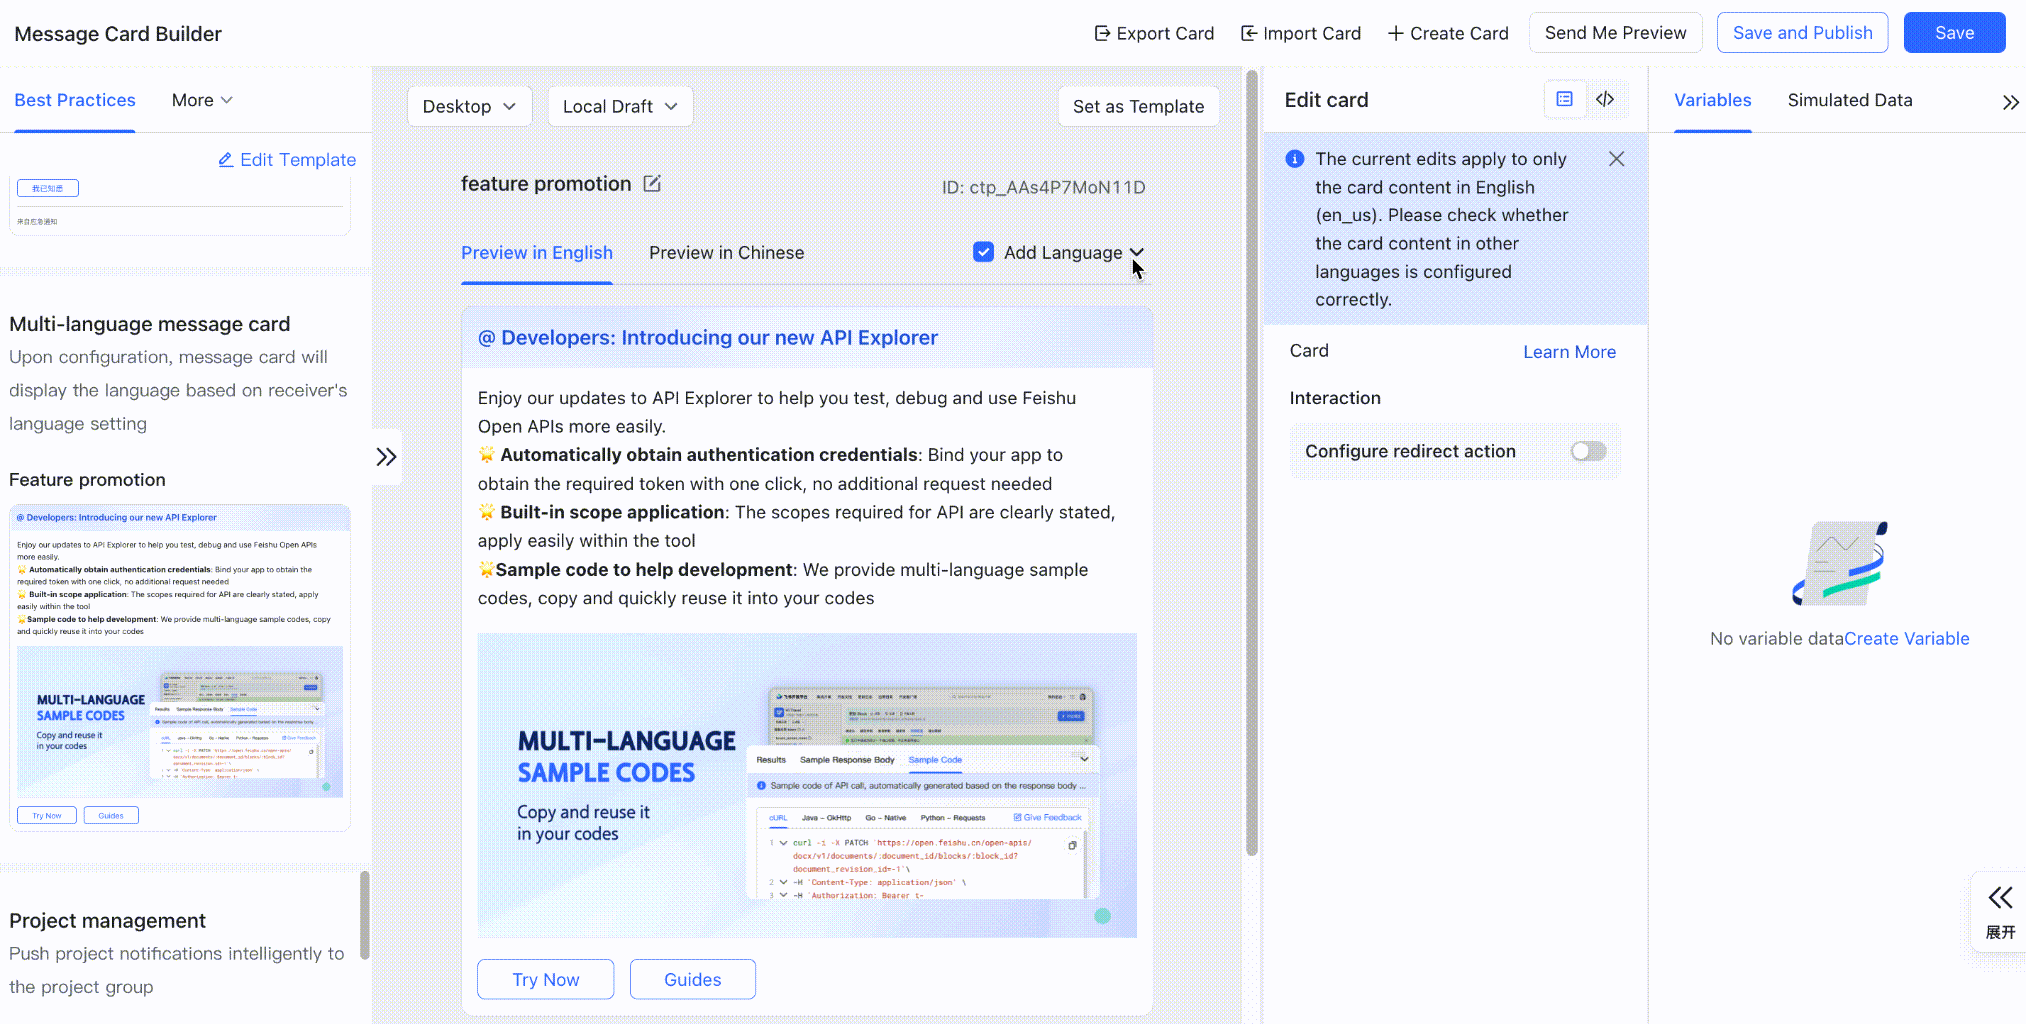The image size is (2026, 1024).
Task: Click the Edit Template pencil icon
Action: [x=226, y=160]
